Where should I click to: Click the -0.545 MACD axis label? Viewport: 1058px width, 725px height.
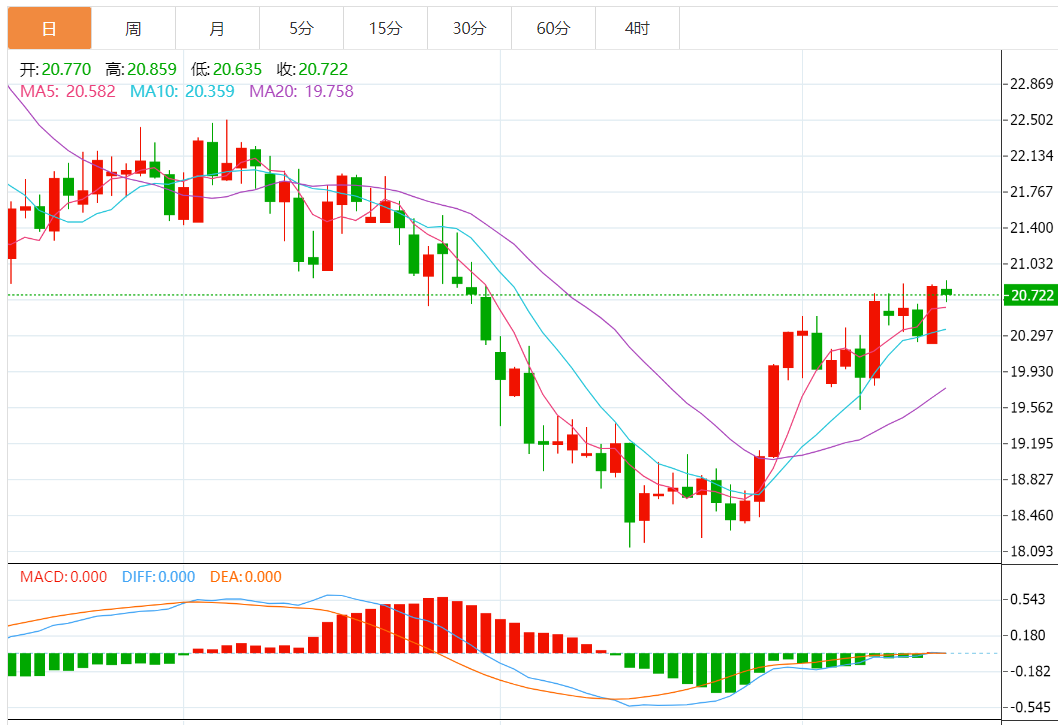click(1030, 707)
